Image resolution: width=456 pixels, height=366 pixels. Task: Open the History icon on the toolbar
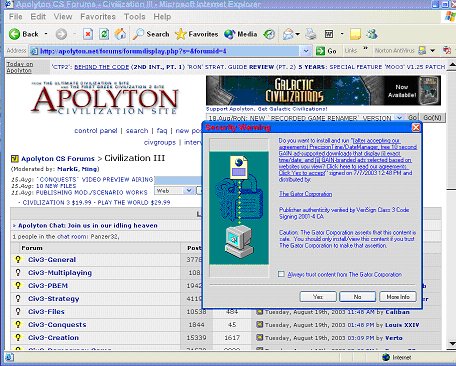[269, 34]
